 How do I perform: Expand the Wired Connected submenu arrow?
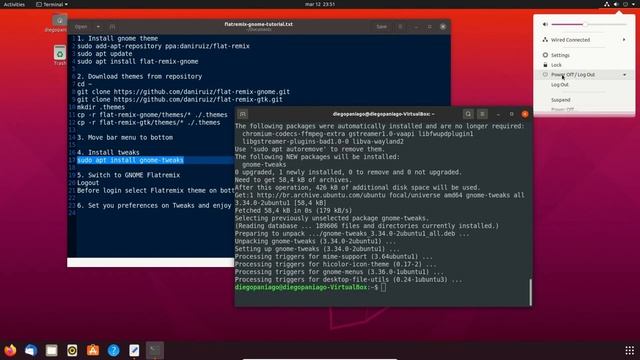624,40
